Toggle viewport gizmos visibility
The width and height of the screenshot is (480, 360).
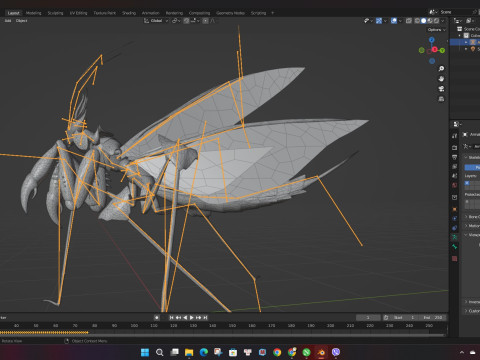point(379,21)
